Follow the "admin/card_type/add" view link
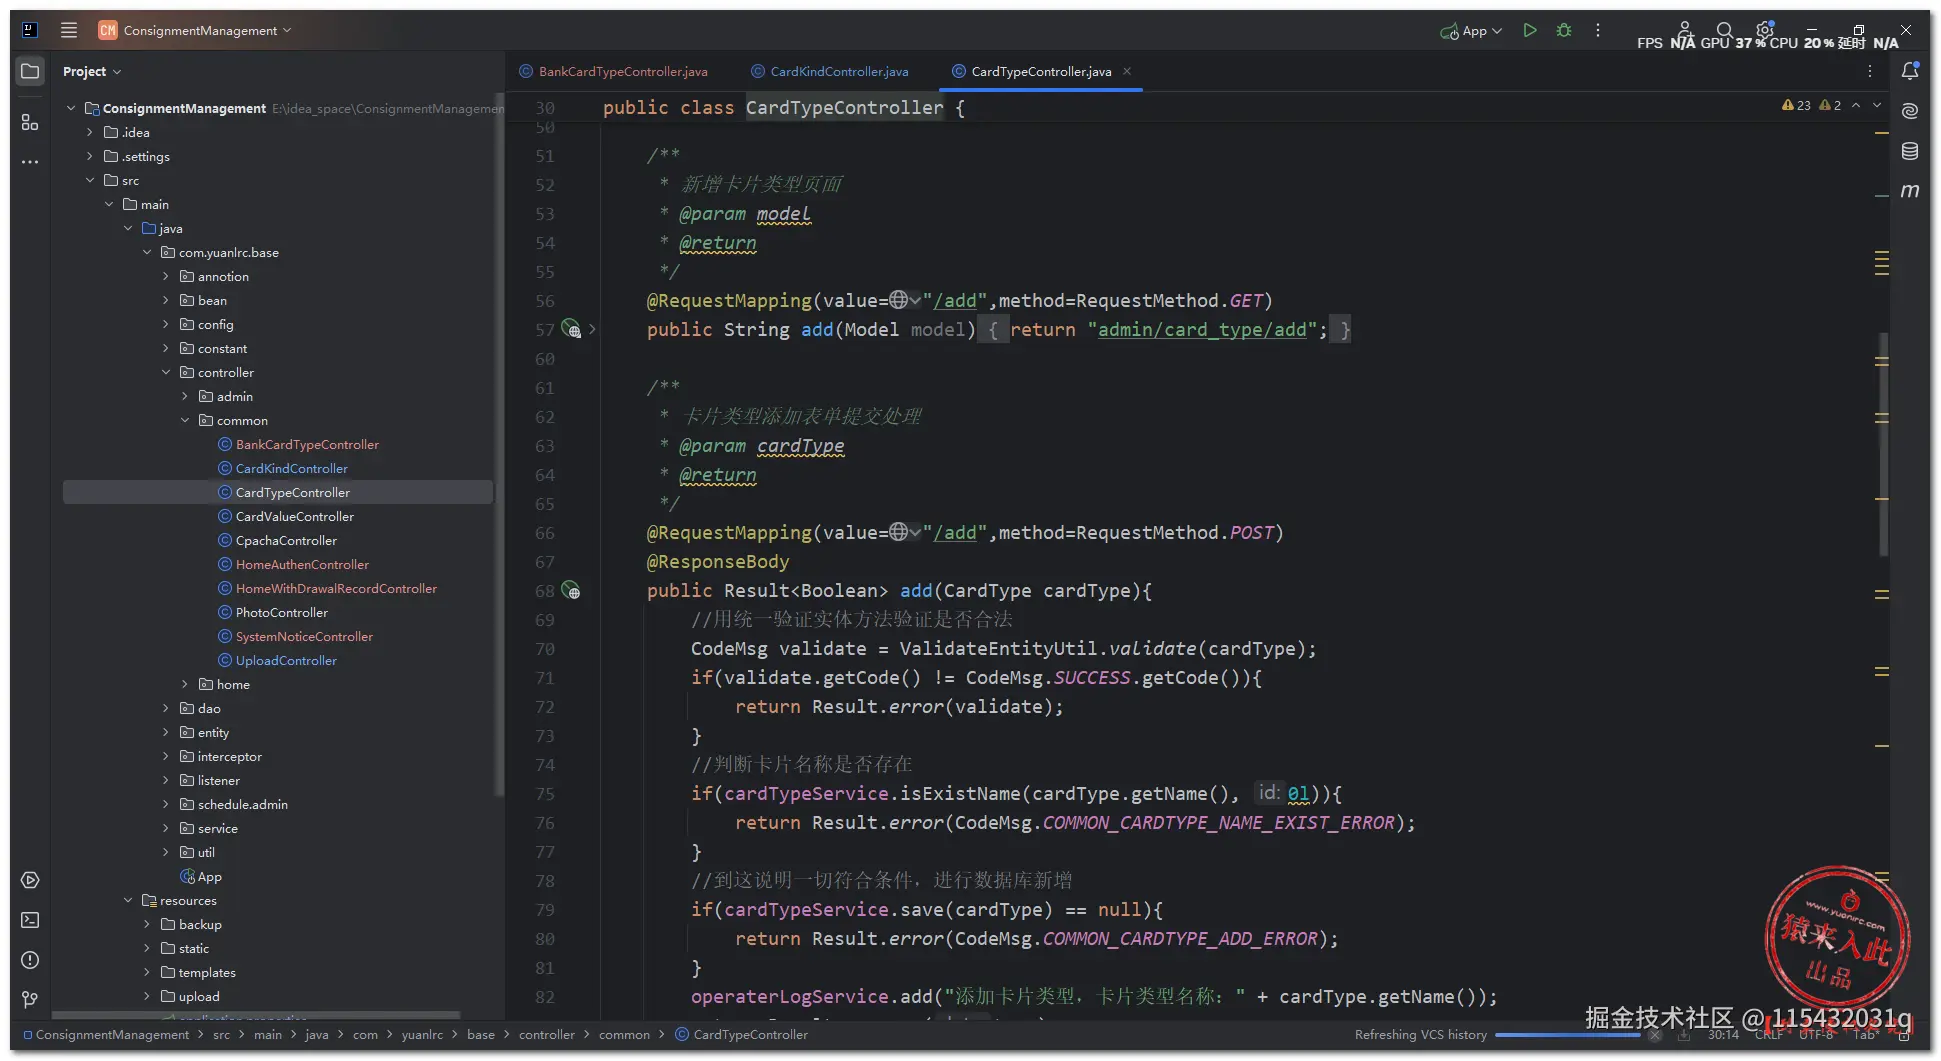The image size is (1941, 1061). point(1202,329)
